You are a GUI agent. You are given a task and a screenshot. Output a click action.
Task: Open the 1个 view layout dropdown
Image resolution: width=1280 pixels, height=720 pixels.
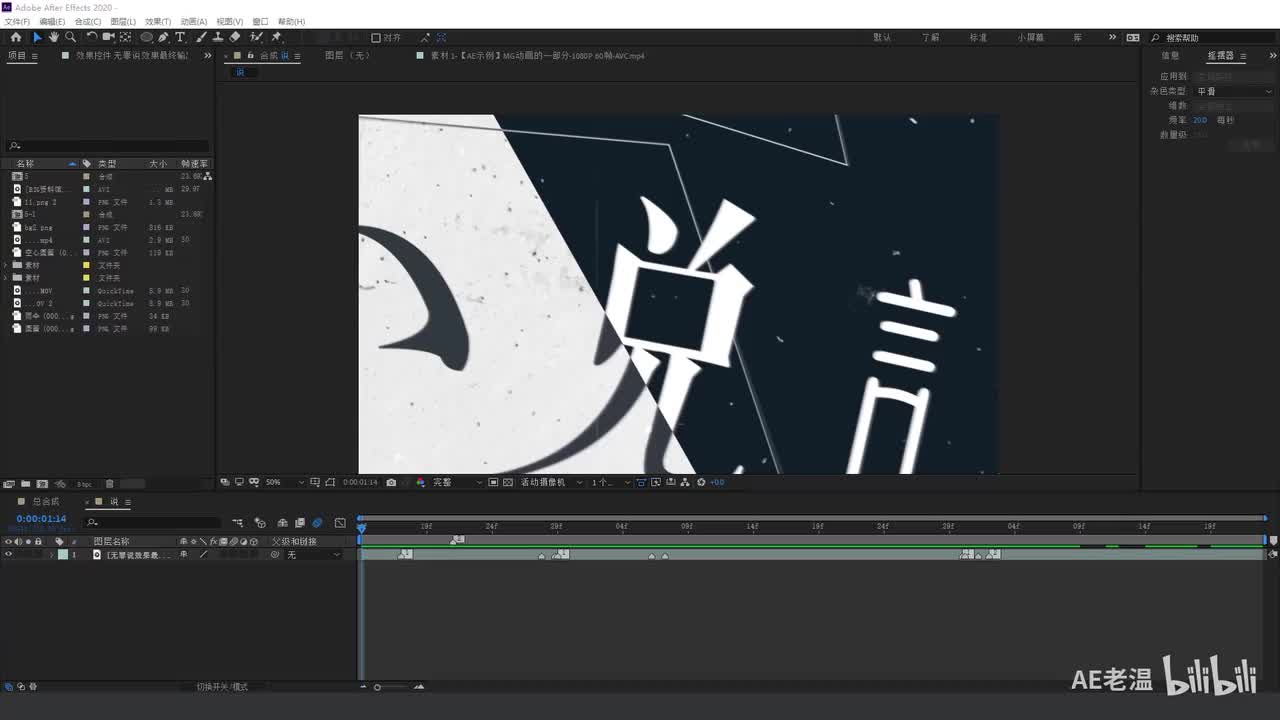pos(610,482)
